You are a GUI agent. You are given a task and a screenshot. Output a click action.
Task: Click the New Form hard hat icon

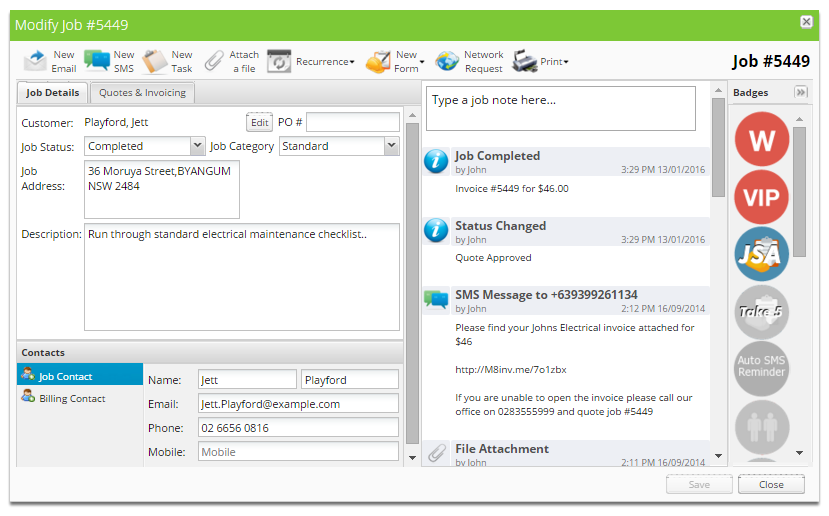(378, 62)
